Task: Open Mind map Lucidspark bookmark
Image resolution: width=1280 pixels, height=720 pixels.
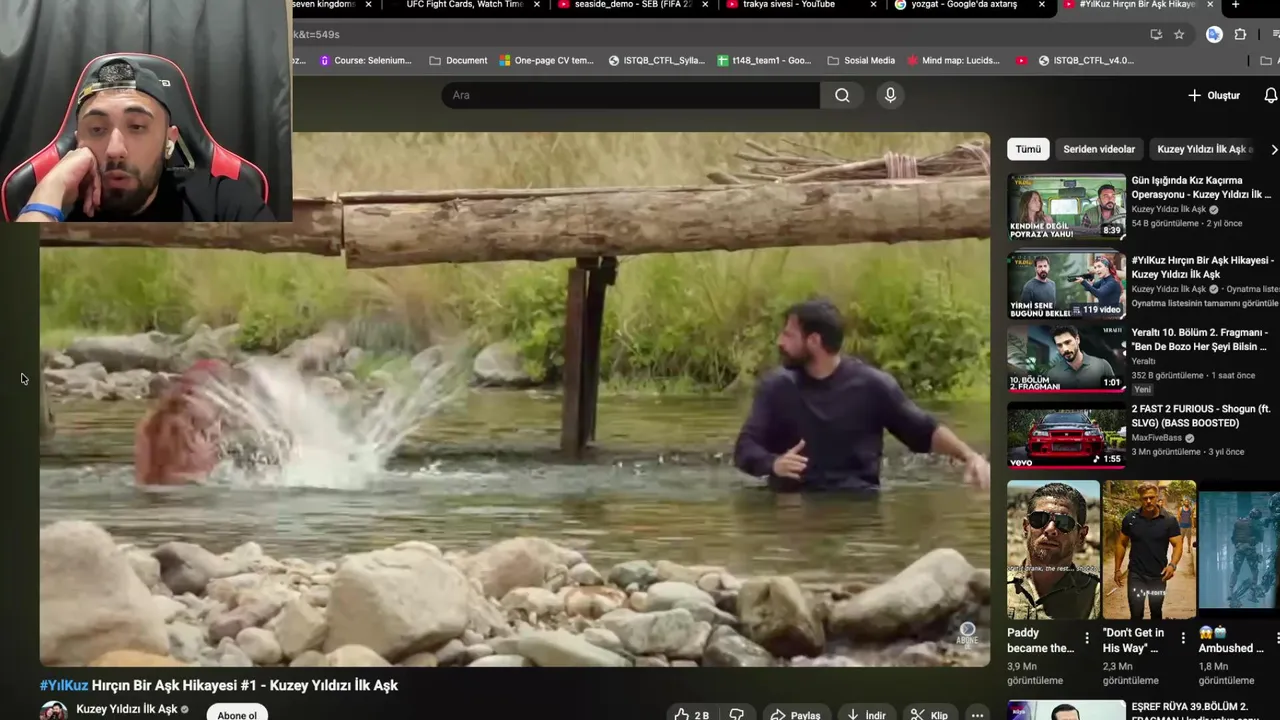Action: click(953, 60)
